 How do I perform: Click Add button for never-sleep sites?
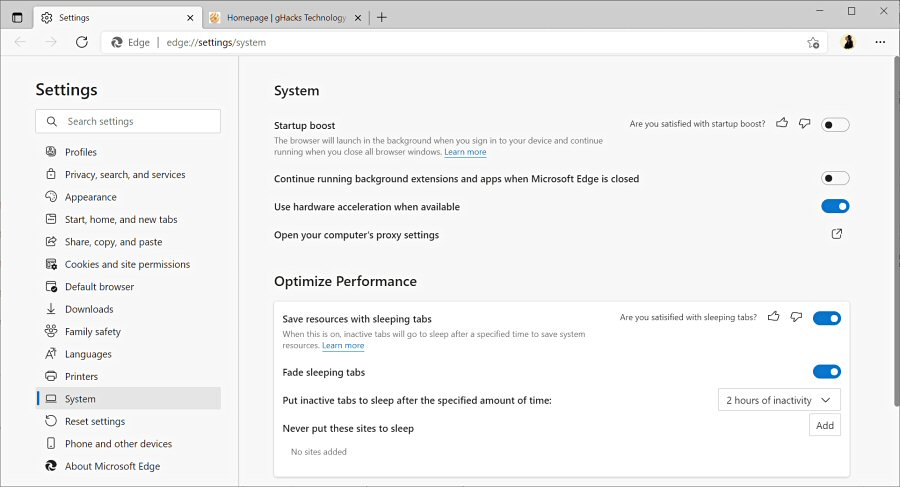(x=825, y=425)
